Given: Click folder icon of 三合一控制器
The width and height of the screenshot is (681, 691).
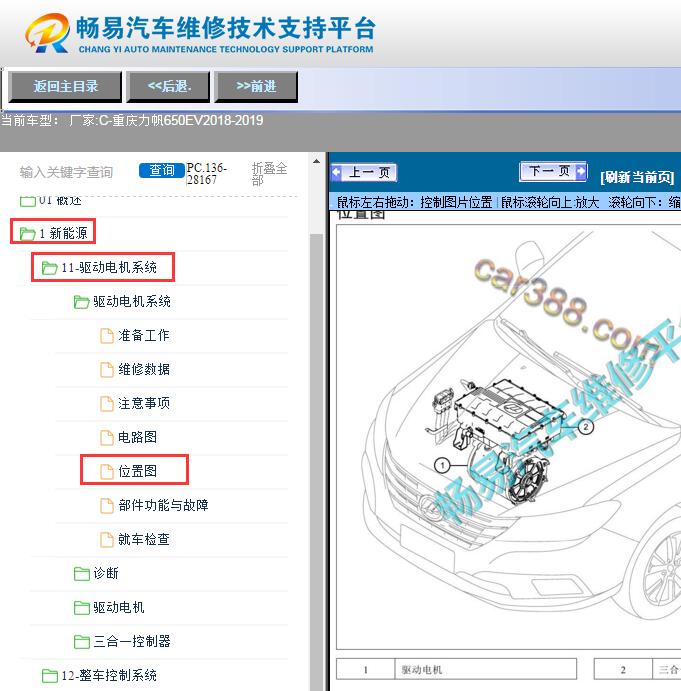Looking at the screenshot, I should click(x=82, y=642).
